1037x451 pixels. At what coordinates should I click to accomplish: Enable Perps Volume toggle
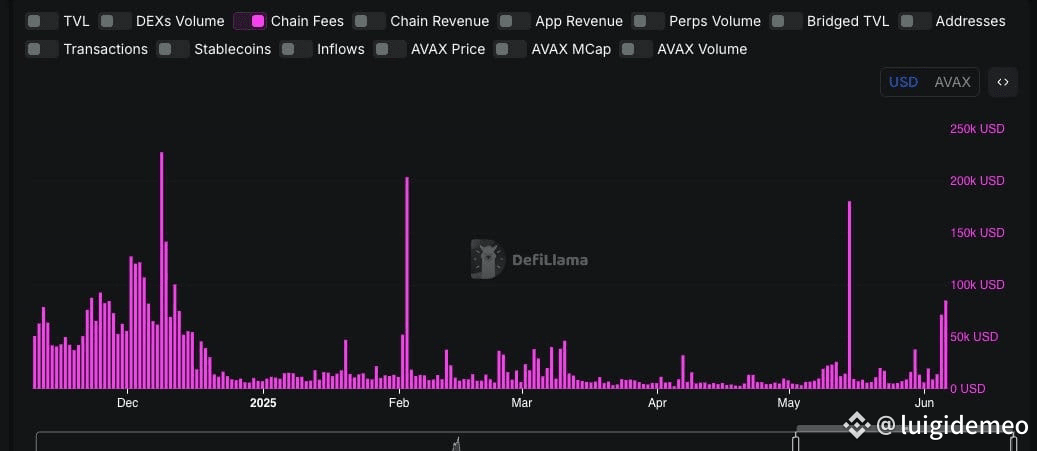(x=648, y=21)
